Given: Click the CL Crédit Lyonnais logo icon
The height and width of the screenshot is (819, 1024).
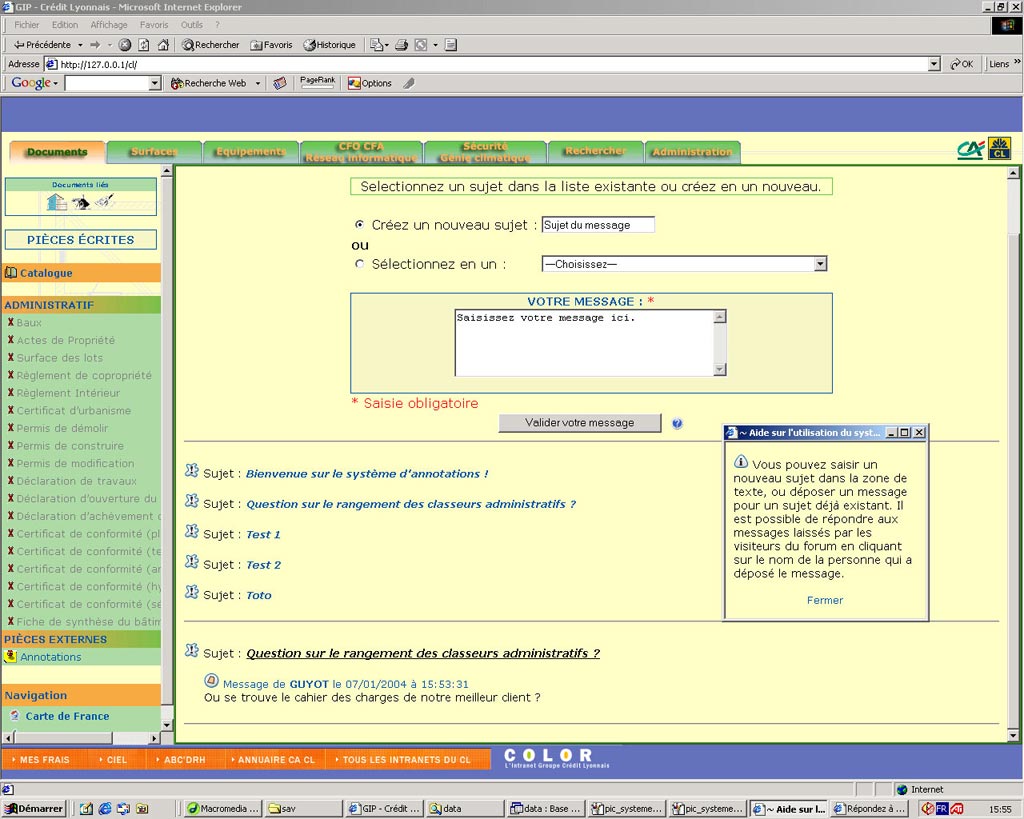Looking at the screenshot, I should point(999,148).
